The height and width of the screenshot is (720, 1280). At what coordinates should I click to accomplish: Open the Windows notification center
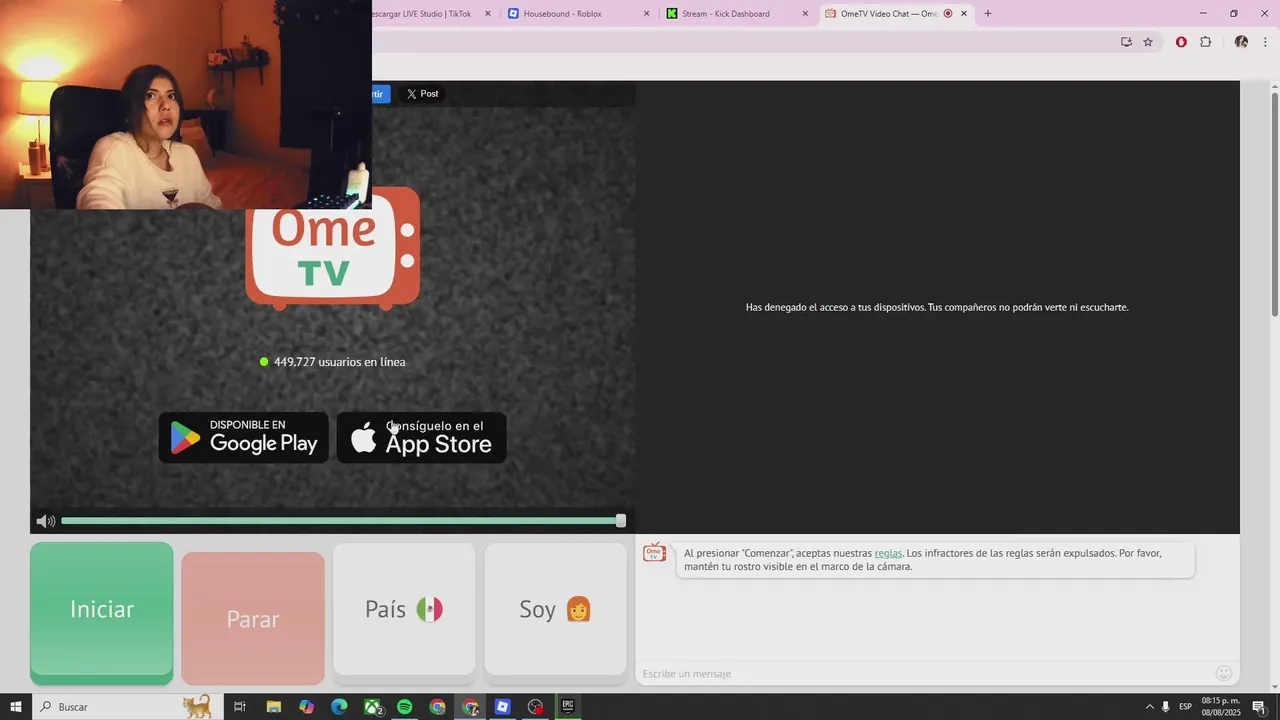(x=1259, y=707)
